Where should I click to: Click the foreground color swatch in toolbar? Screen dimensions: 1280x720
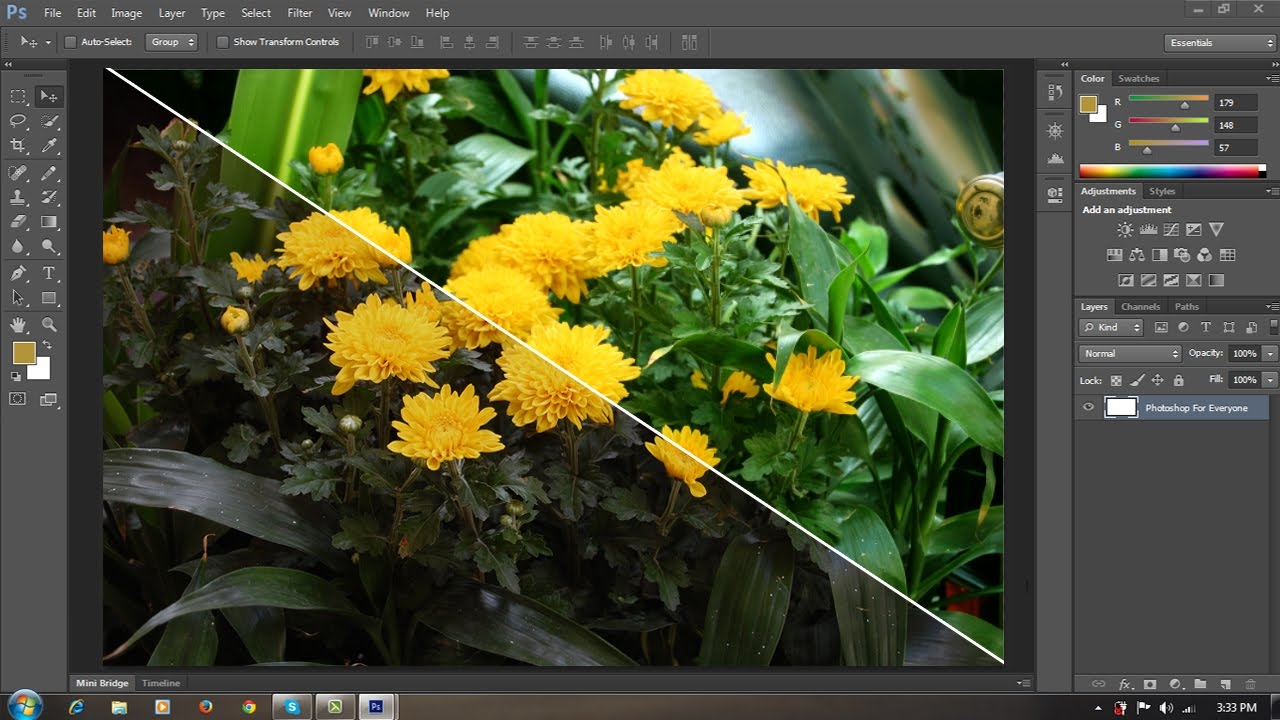[24, 353]
